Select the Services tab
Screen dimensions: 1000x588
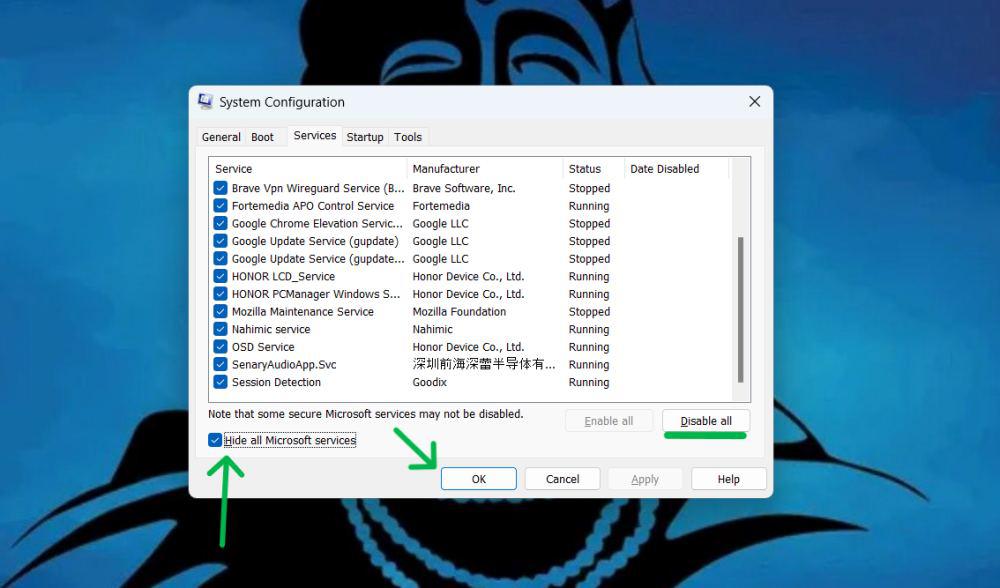click(314, 135)
